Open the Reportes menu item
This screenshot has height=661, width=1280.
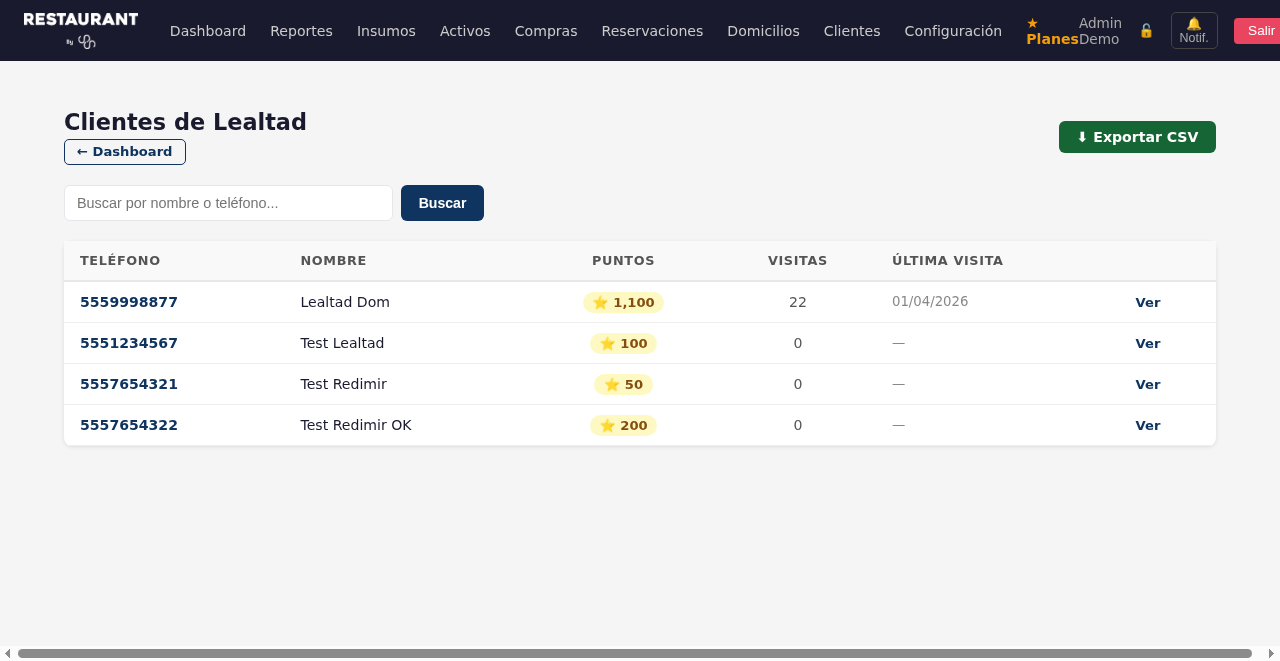(x=301, y=31)
